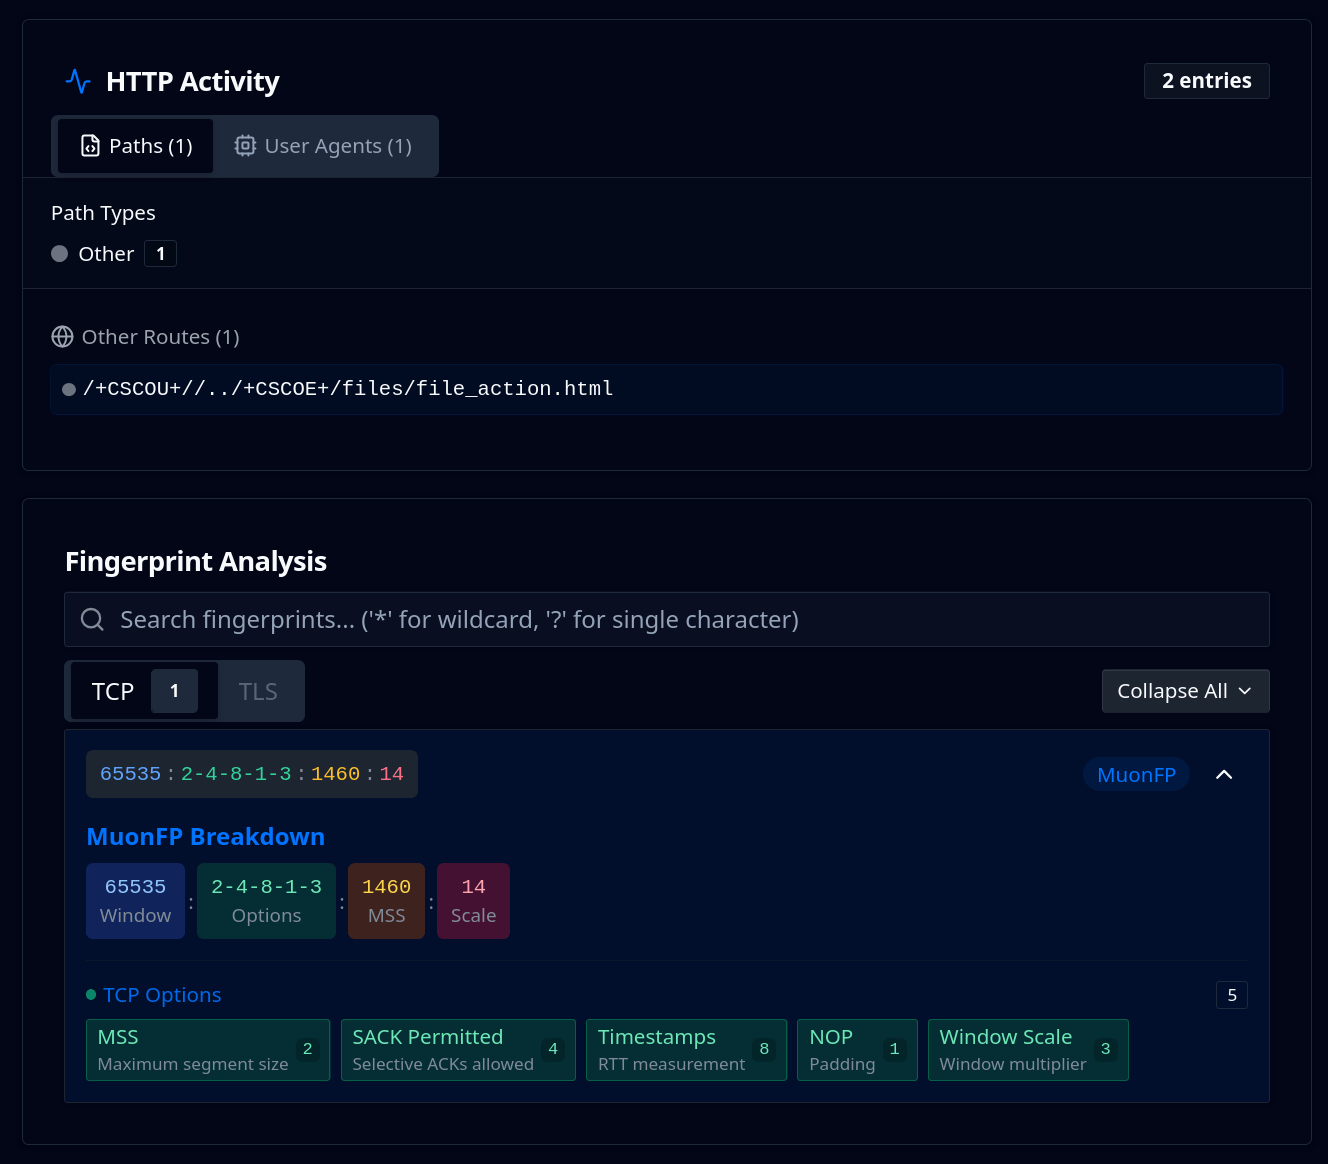The image size is (1328, 1164).
Task: Toggle the MuonFP badge on the fingerprint card
Action: coord(1136,774)
